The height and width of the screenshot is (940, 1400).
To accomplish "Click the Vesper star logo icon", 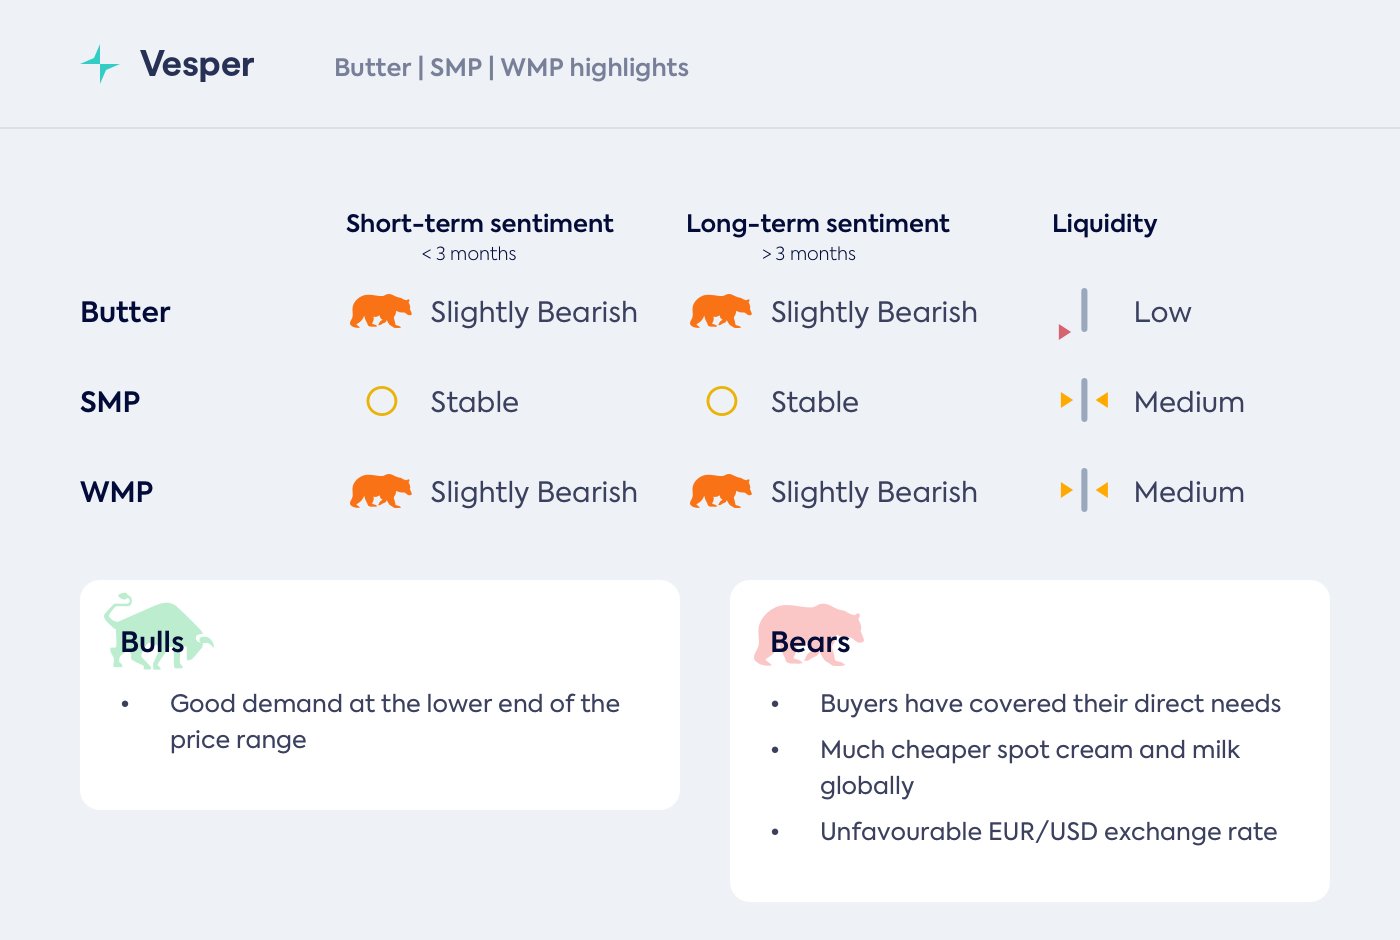I will (100, 64).
